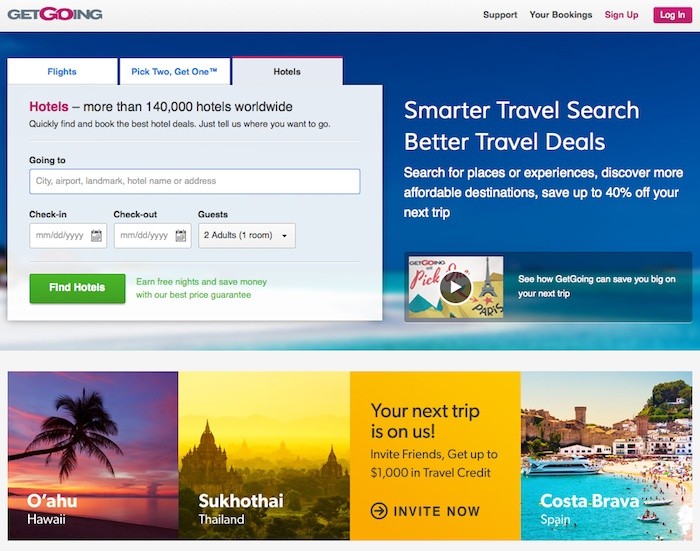The width and height of the screenshot is (700, 551).
Task: Open the Costa Brava Spain tile
Action: (606, 456)
